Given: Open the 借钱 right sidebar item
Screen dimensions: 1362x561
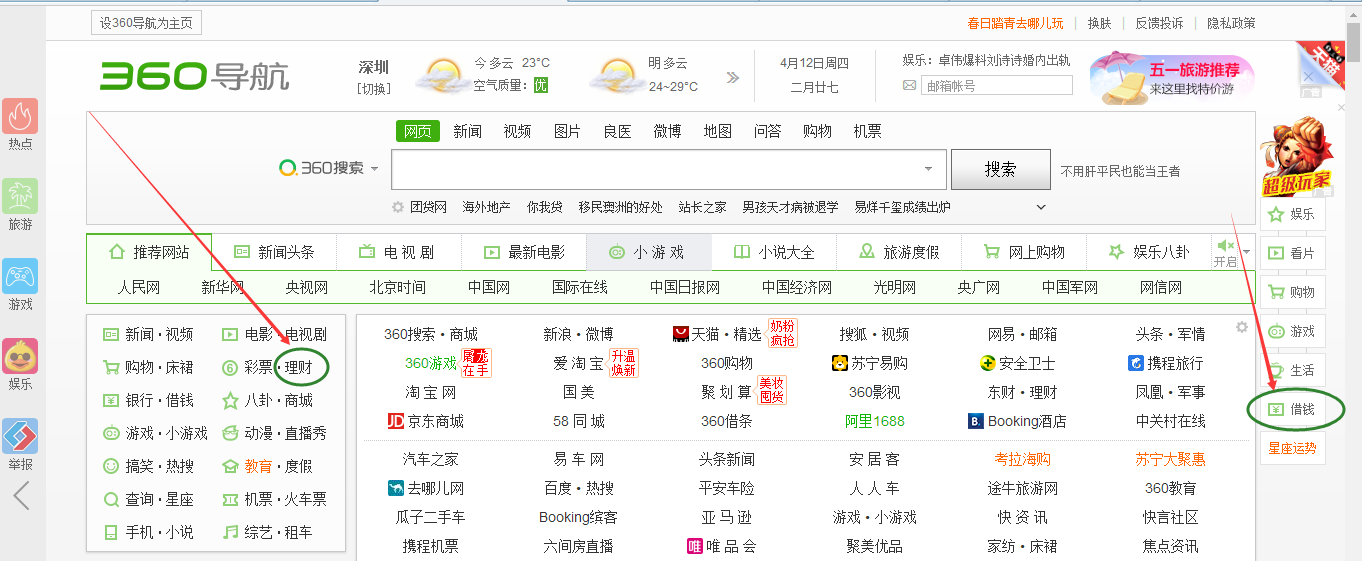Looking at the screenshot, I should click(1292, 409).
